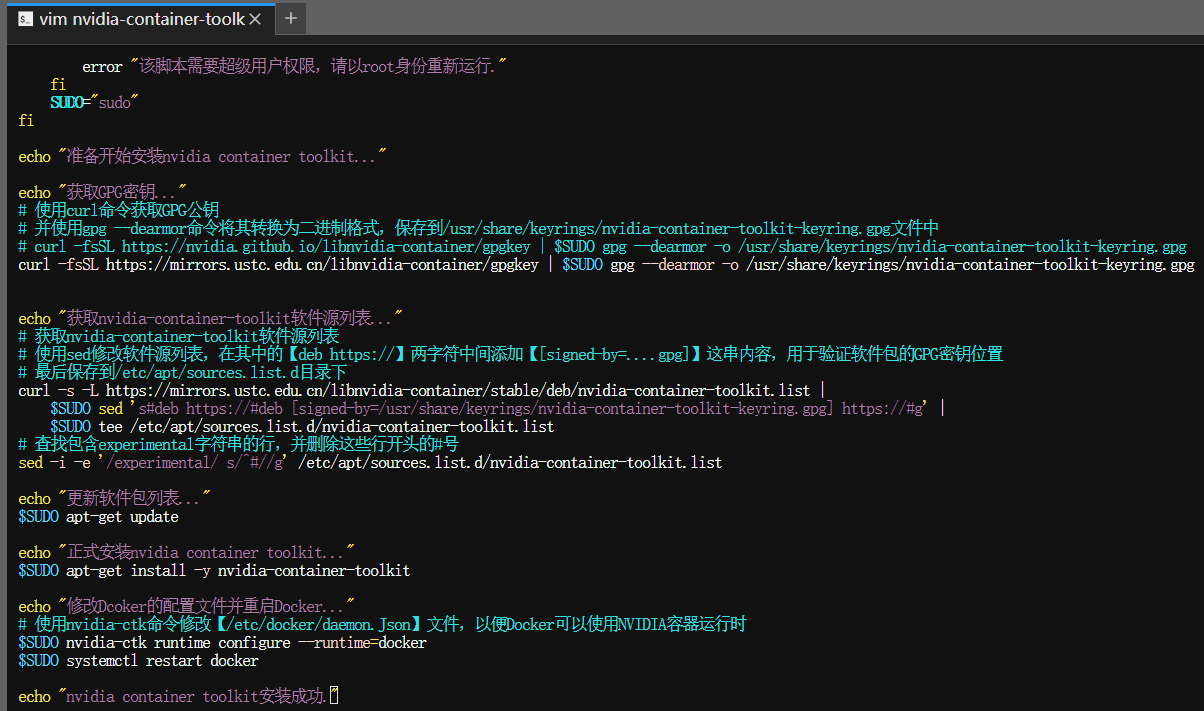
Task: Click the systemctl restart docker line
Action: pyautogui.click(x=138, y=661)
